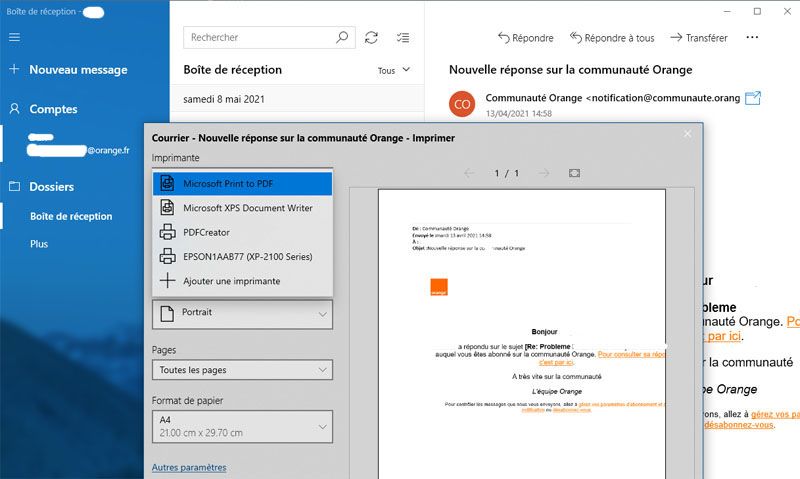
Task: Click Plus to show more folders
Action: pyautogui.click(x=39, y=244)
